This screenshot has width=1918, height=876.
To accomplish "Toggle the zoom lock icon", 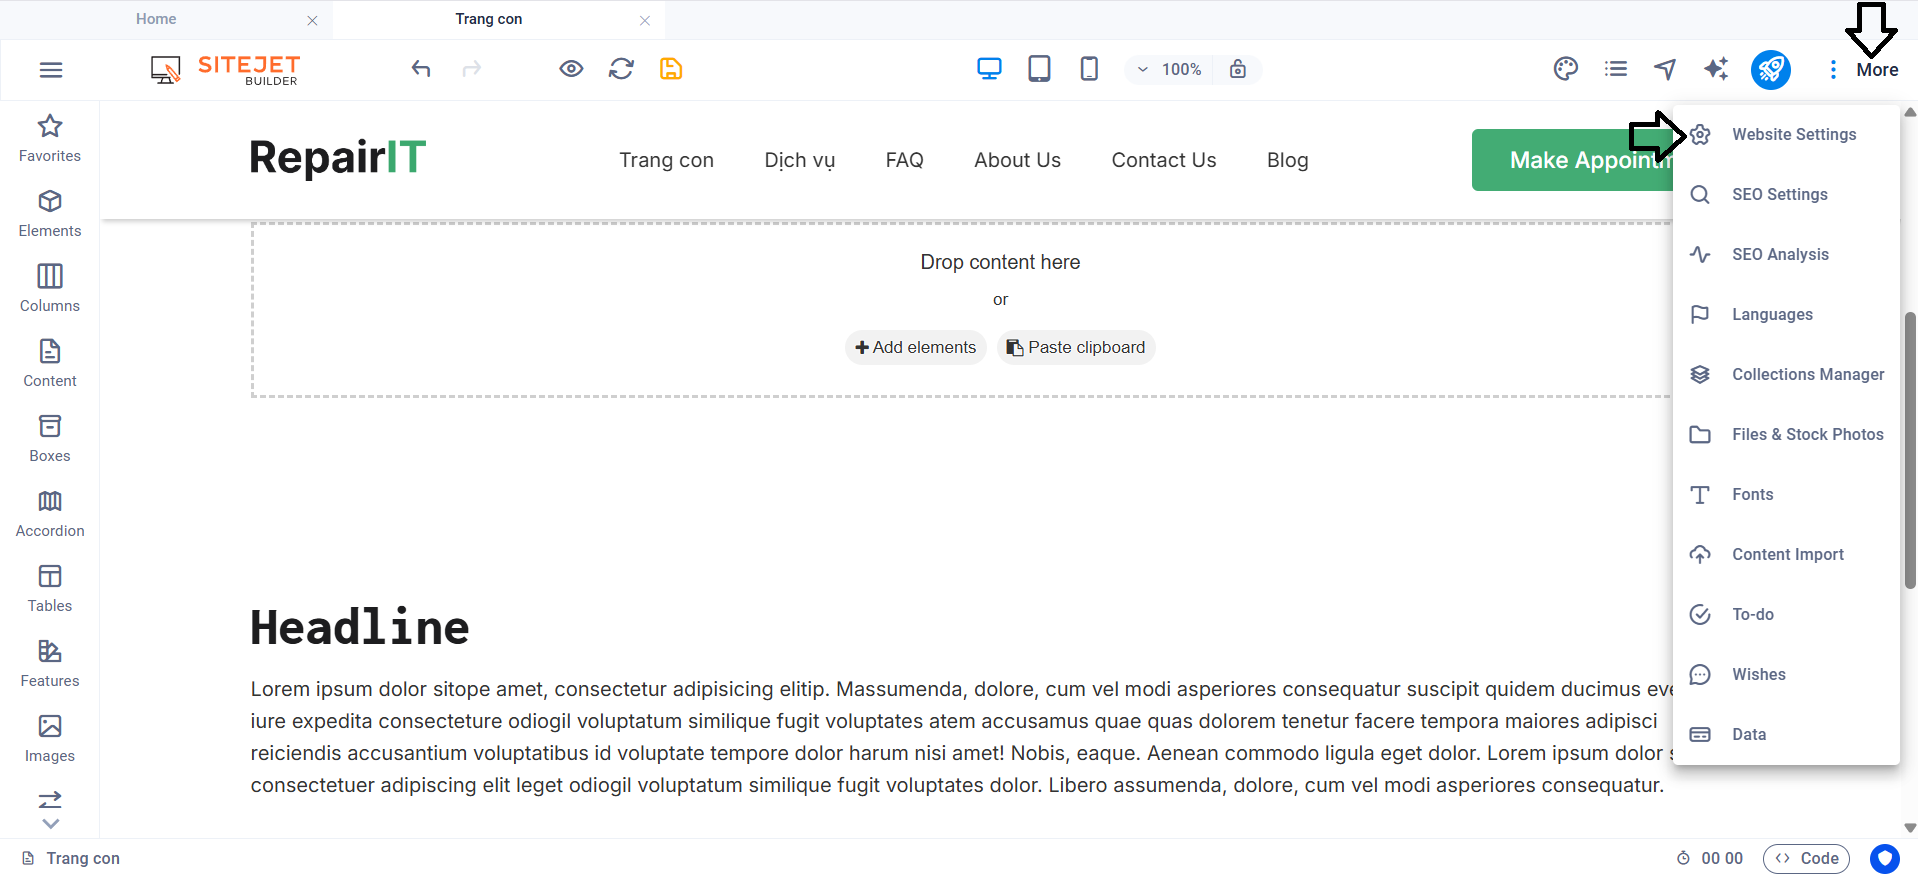I will [x=1238, y=69].
